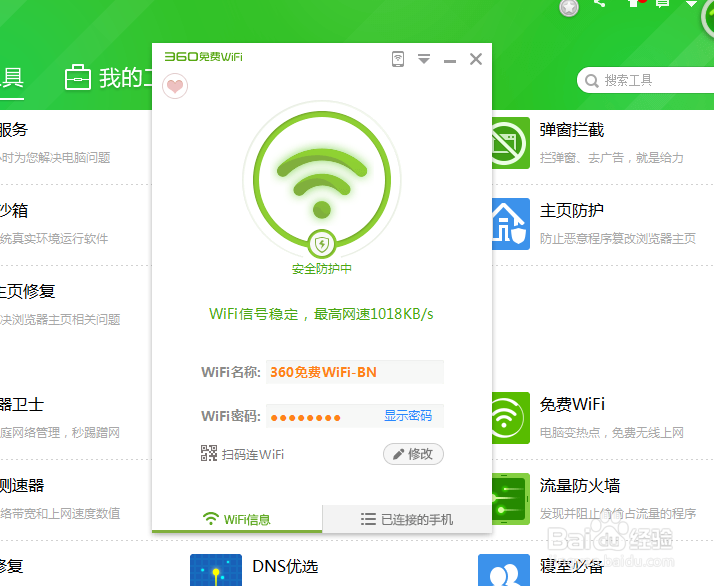The height and width of the screenshot is (586, 714).
Task: Open 主页防护 tool icon
Action: pos(510,224)
